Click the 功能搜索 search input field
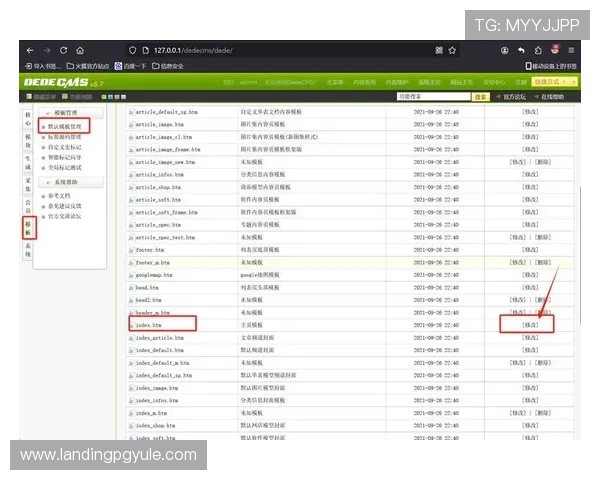Image resolution: width=600 pixels, height=480 pixels. 432,97
